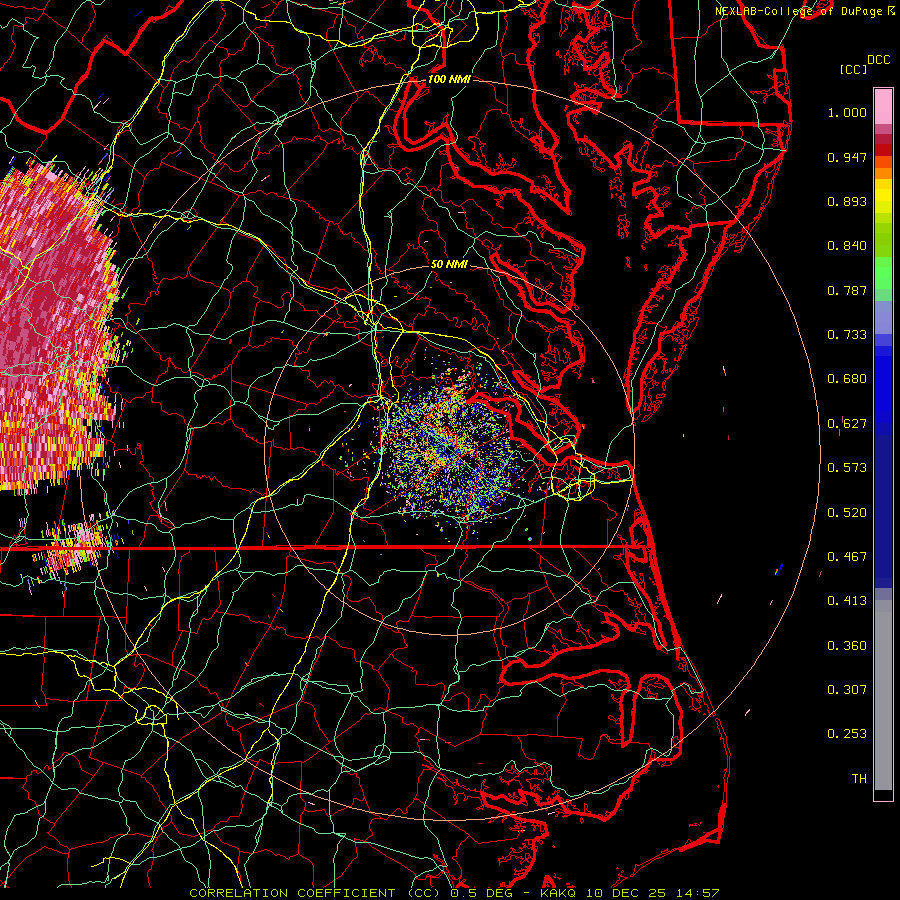Click the 0.520 scale value
This screenshot has height=900, width=900.
click(847, 513)
